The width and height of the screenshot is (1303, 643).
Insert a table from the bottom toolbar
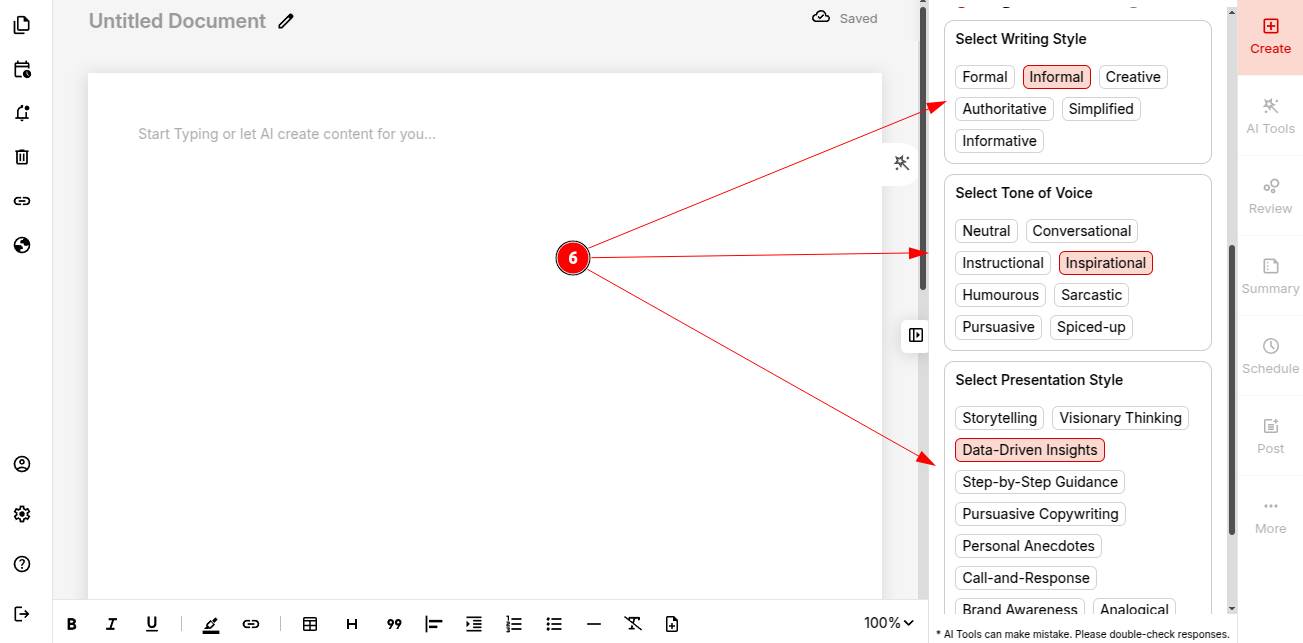coord(310,624)
